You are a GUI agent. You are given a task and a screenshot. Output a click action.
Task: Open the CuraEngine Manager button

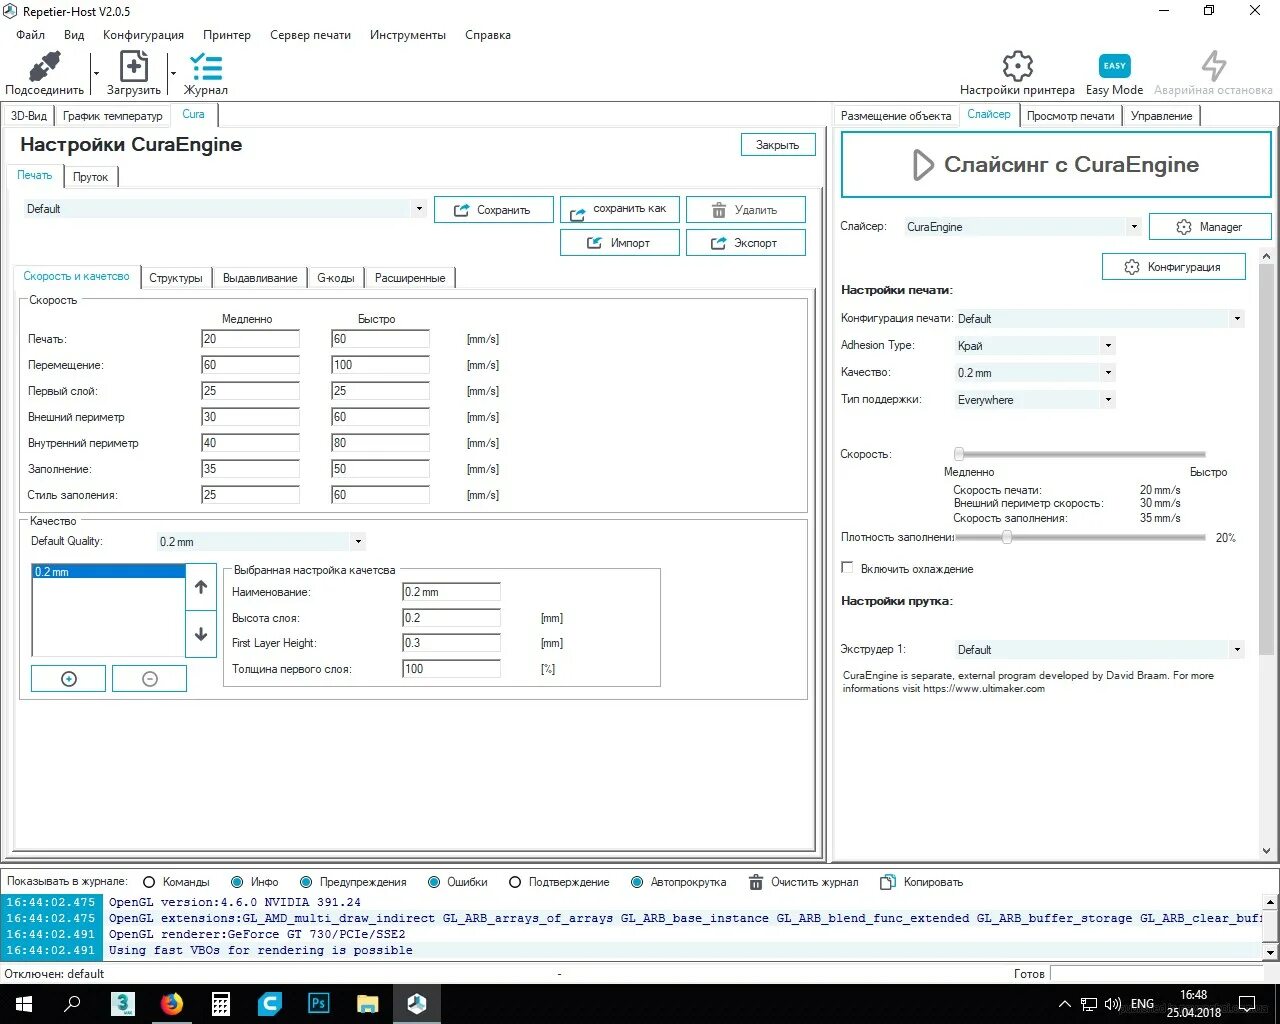(1210, 227)
